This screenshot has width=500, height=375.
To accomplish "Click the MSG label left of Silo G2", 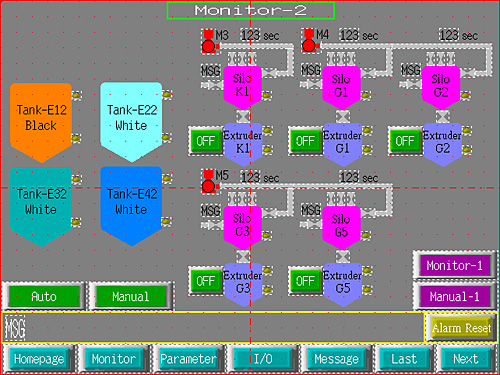I will pyautogui.click(x=410, y=70).
